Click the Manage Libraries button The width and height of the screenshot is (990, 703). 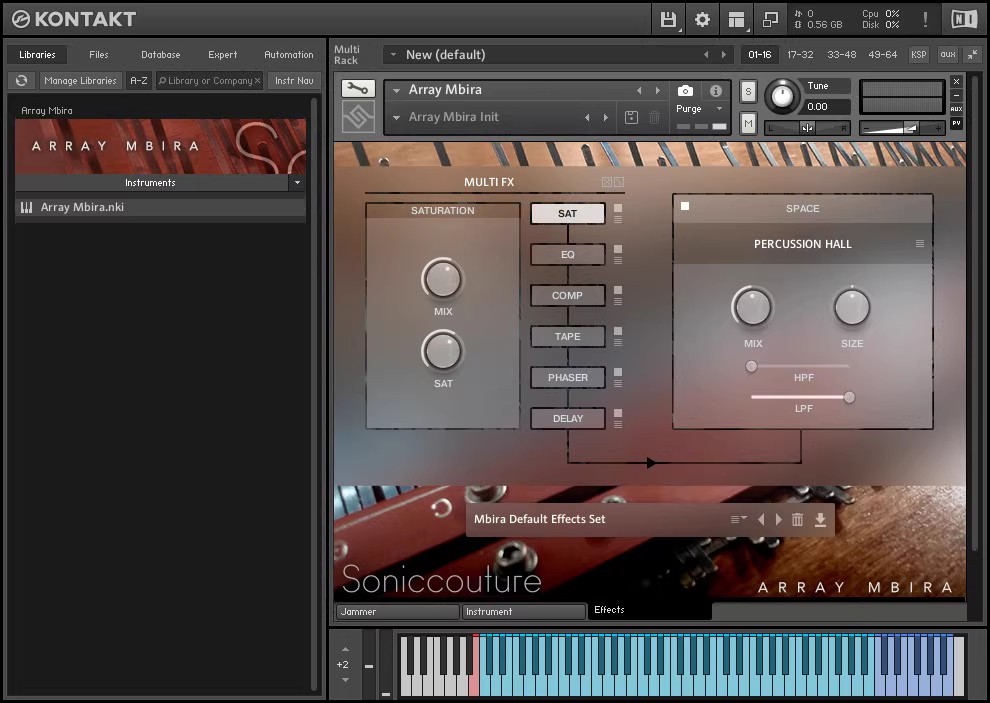pos(80,81)
